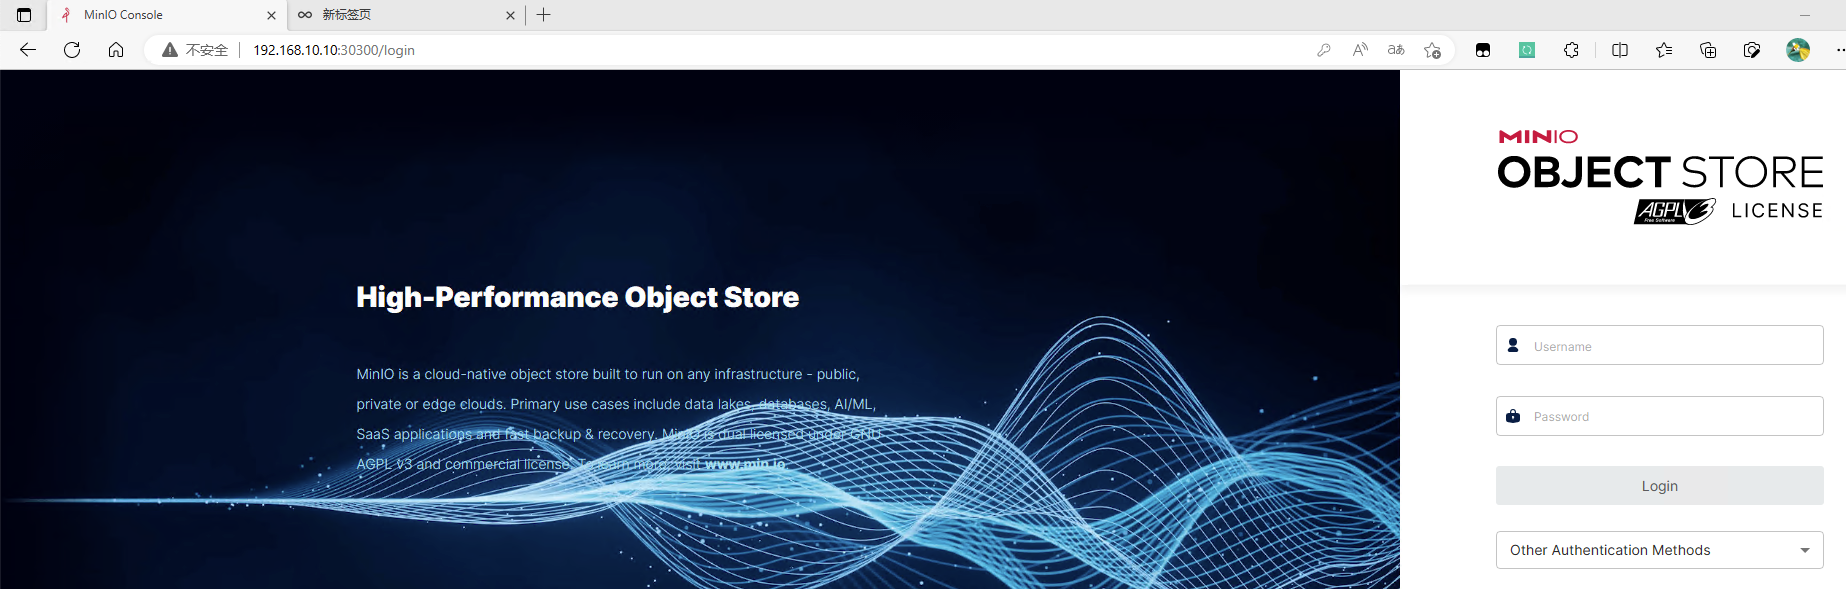
Task: Click the translate page icon
Action: tap(1396, 50)
